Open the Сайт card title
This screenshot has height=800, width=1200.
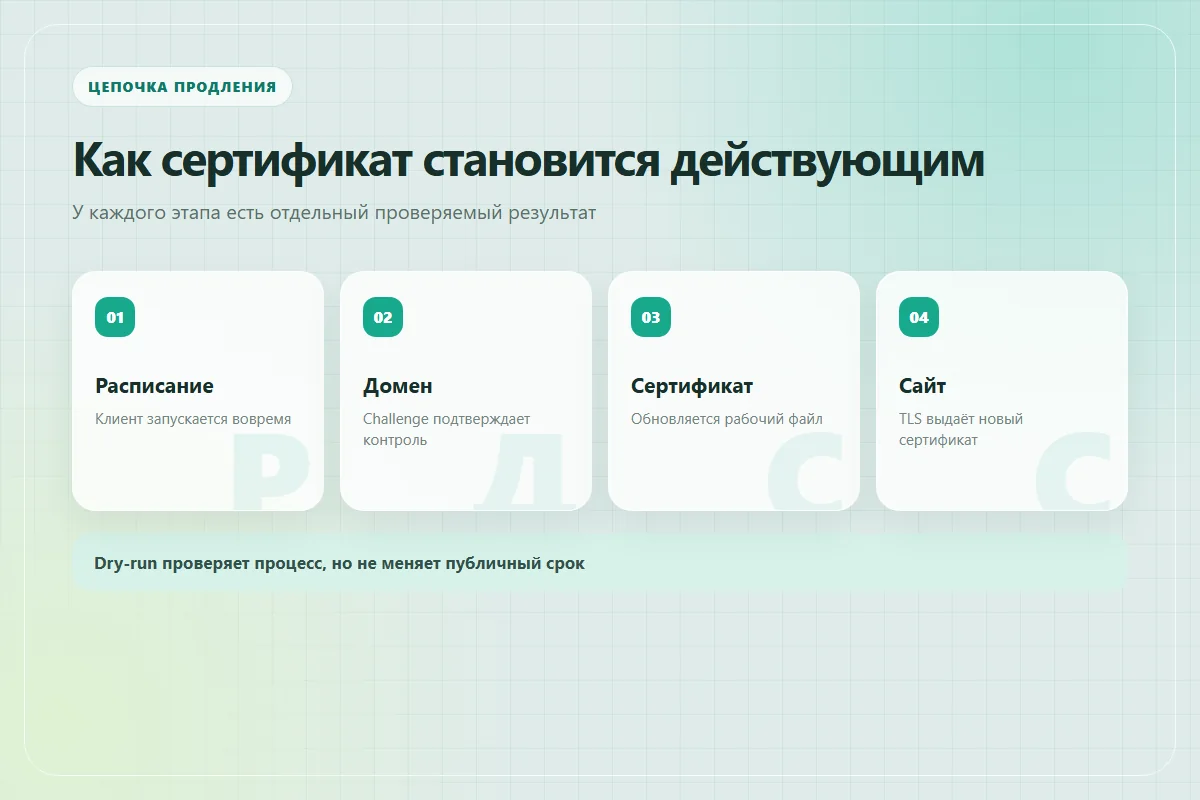pos(922,386)
